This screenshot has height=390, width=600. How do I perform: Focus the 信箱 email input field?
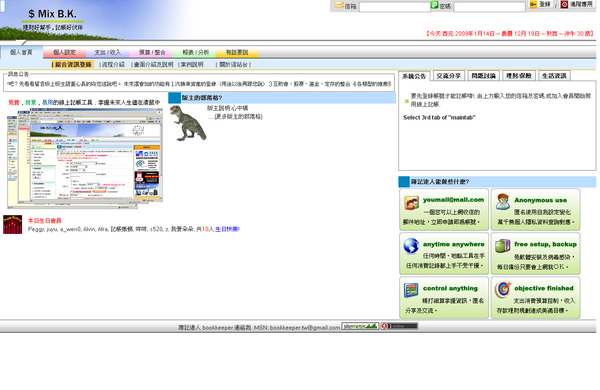[x=395, y=7]
